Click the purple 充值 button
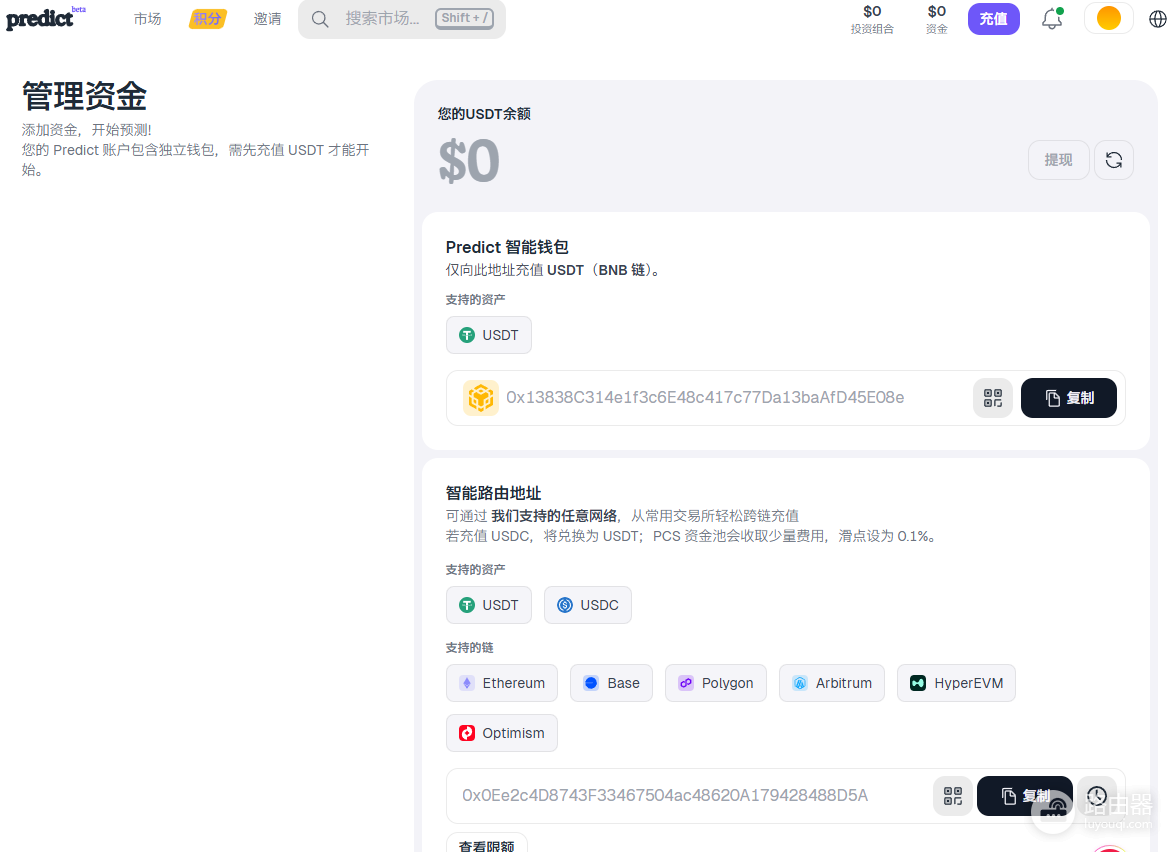The height and width of the screenshot is (852, 1171). pyautogui.click(x=993, y=19)
